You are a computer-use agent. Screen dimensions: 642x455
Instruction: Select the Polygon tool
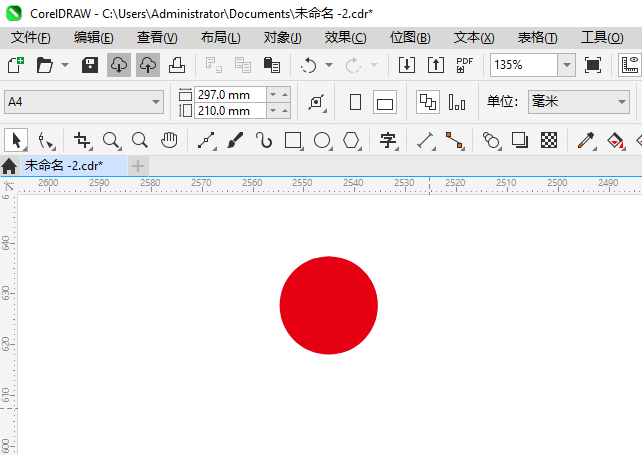351,140
